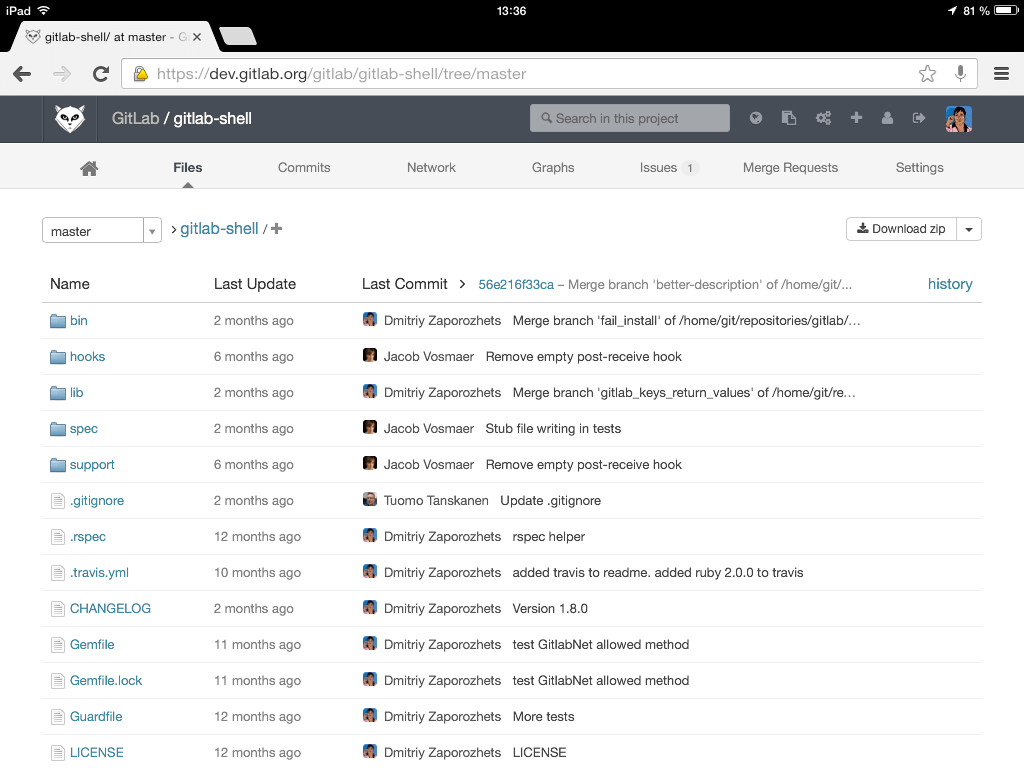1024x768 pixels.
Task: Open profile via the person silhouette icon
Action: (x=887, y=118)
